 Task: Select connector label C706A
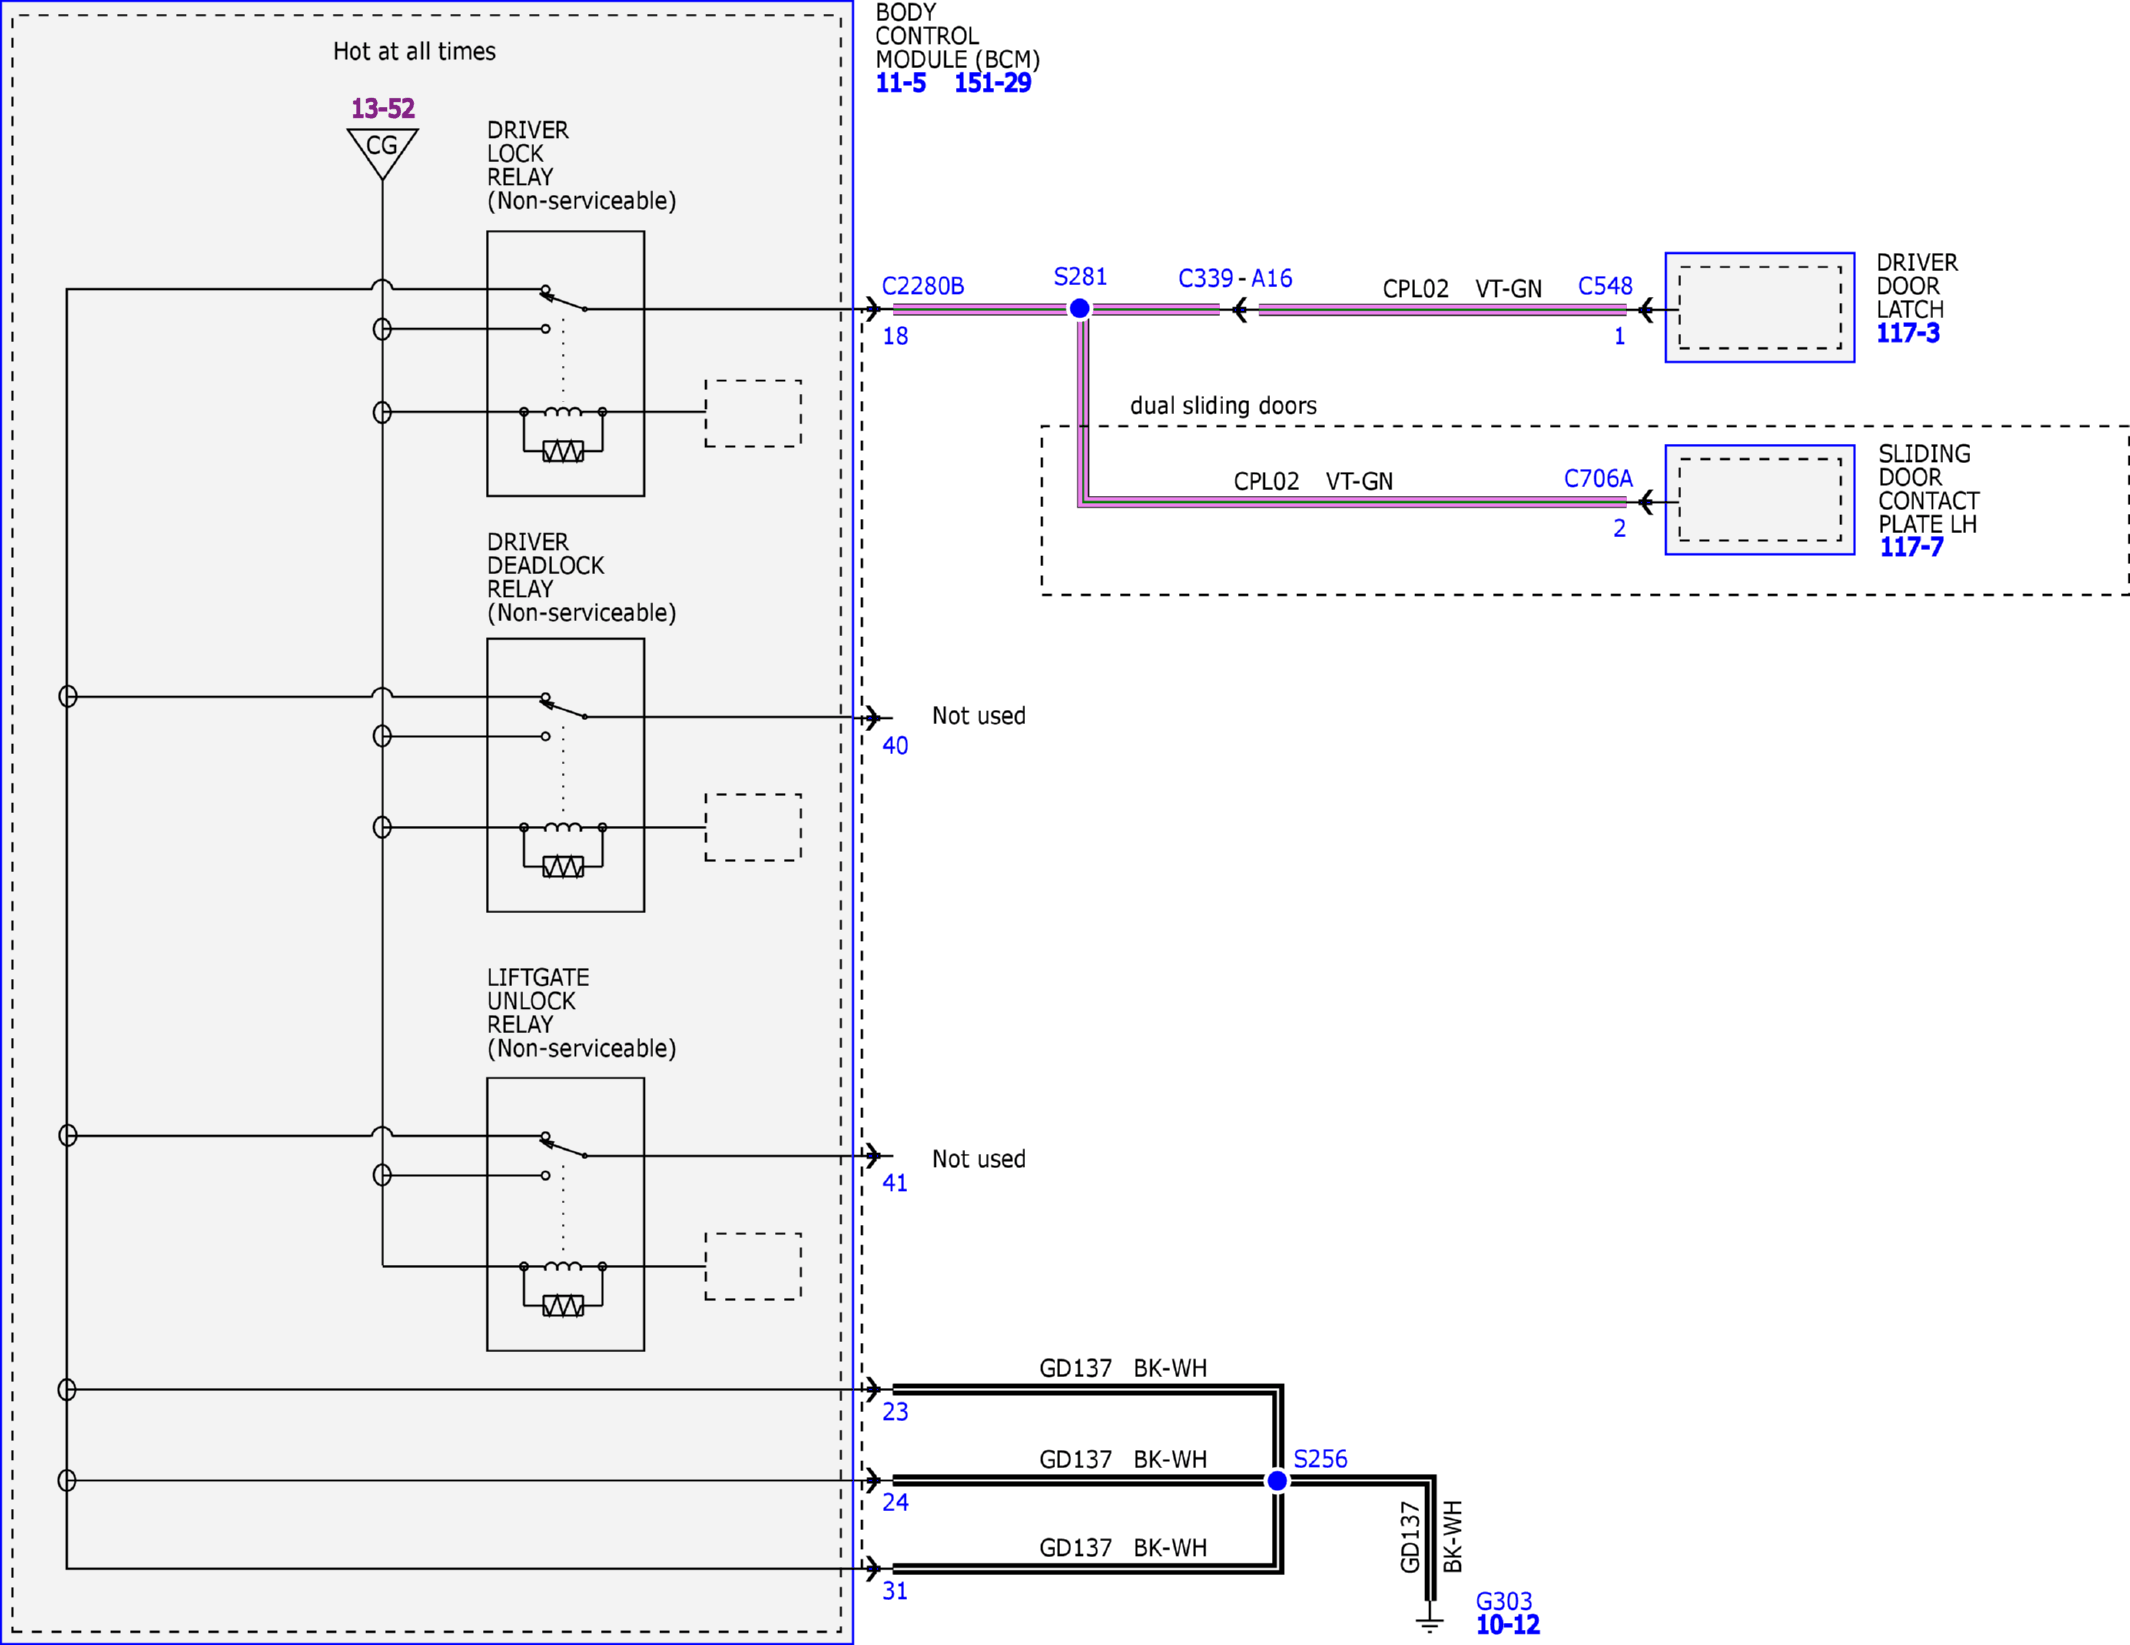pos(1598,478)
